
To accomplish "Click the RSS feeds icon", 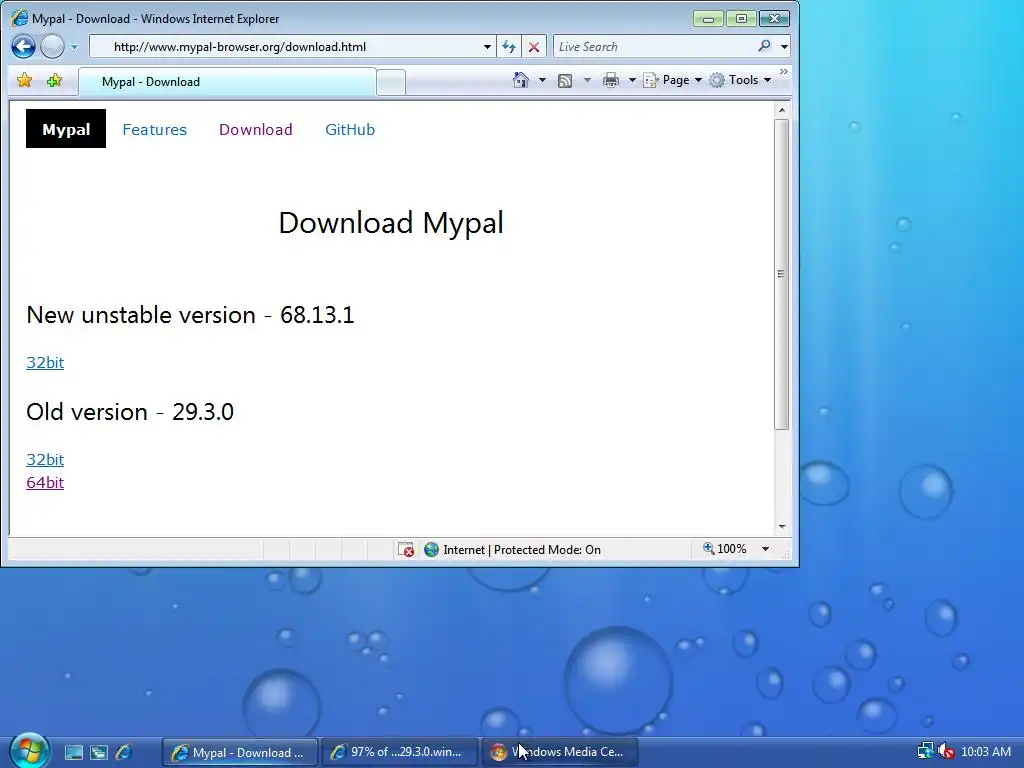I will (565, 80).
